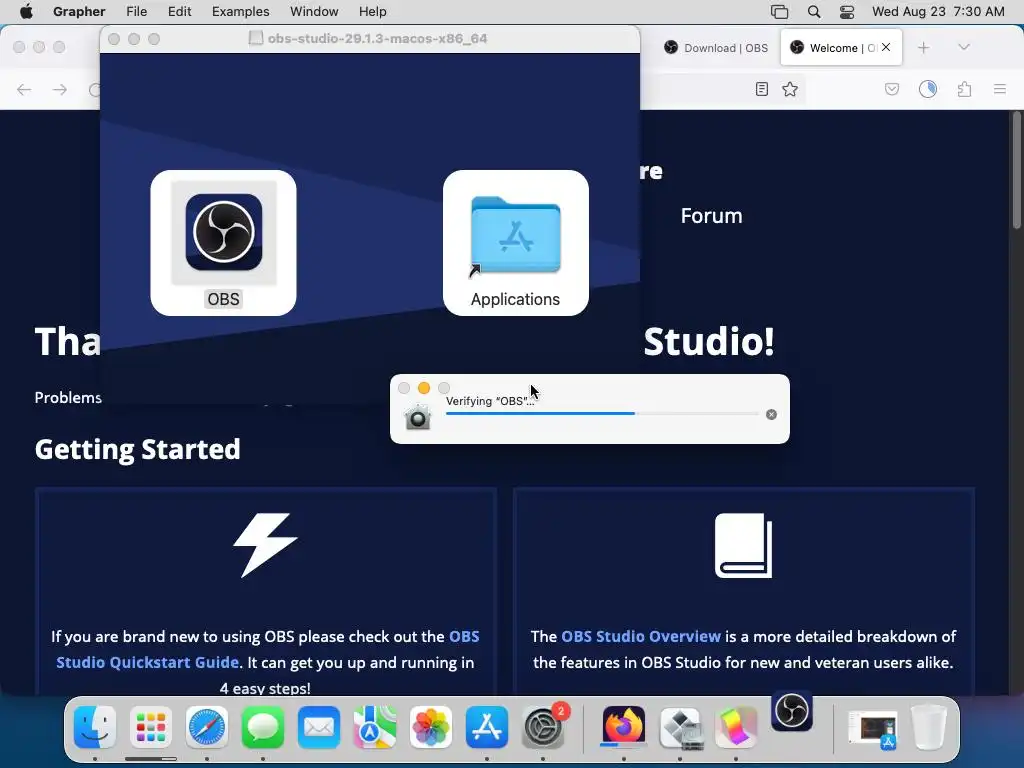The image size is (1024, 768).
Task: Open the downloads stack in the Dock
Action: click(872, 728)
